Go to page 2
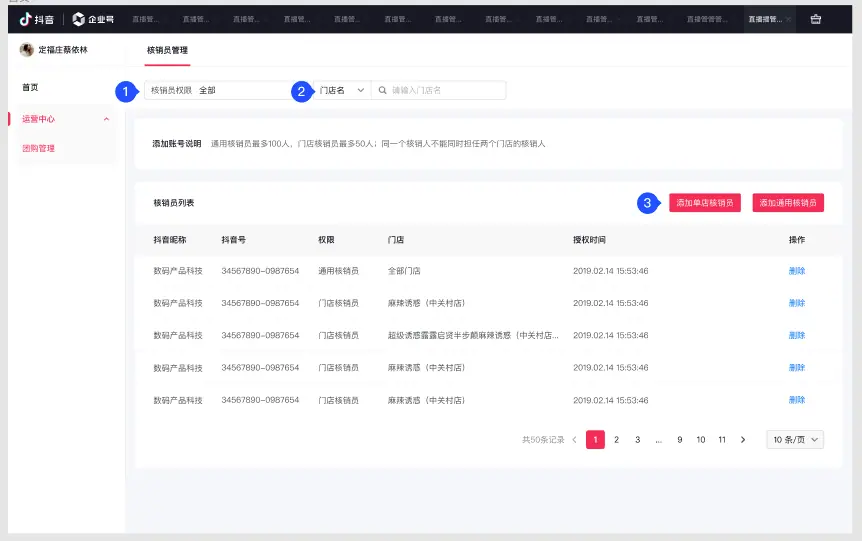This screenshot has height=541, width=862. coord(616,440)
